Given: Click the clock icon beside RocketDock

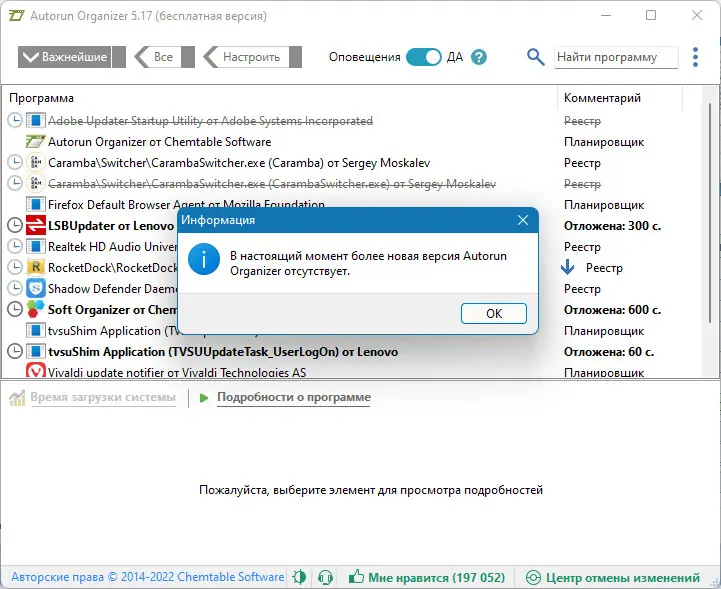Looking at the screenshot, I should pos(15,268).
